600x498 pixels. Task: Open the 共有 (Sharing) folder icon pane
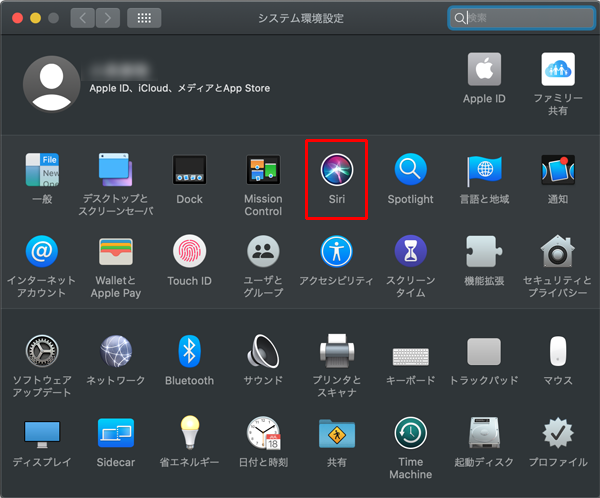(x=337, y=434)
